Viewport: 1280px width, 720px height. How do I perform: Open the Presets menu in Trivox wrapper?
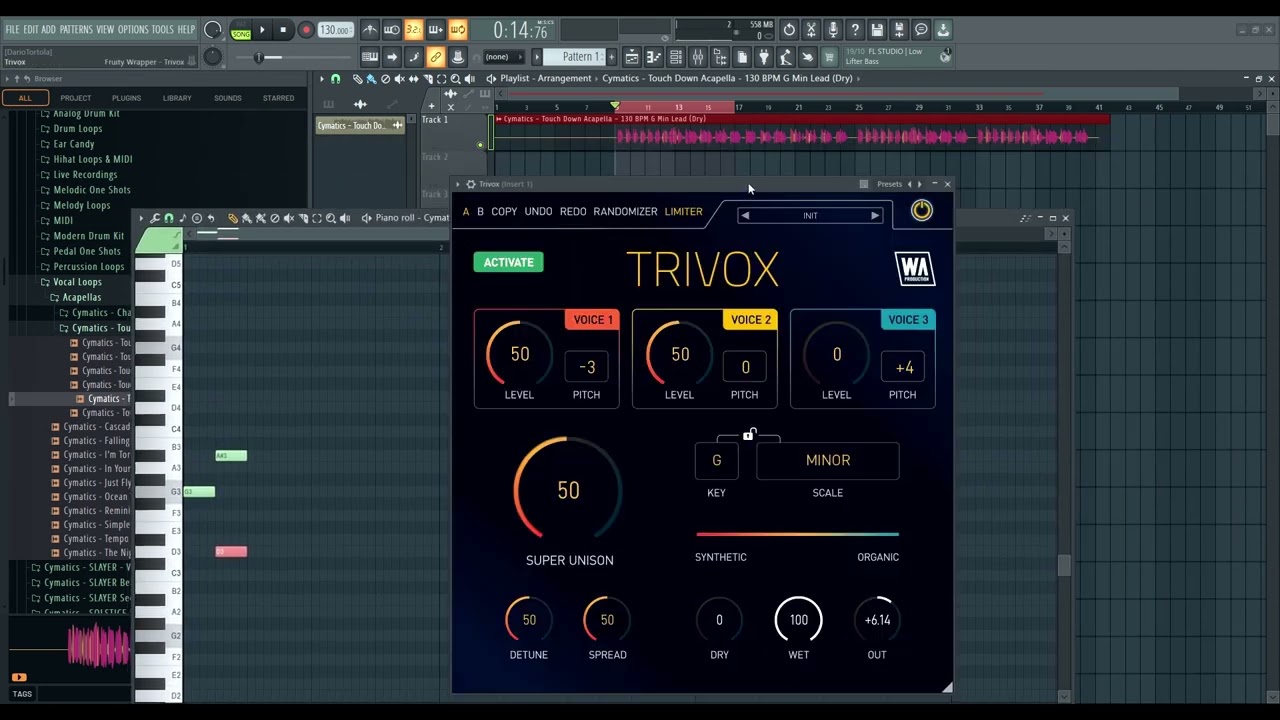pyautogui.click(x=889, y=184)
